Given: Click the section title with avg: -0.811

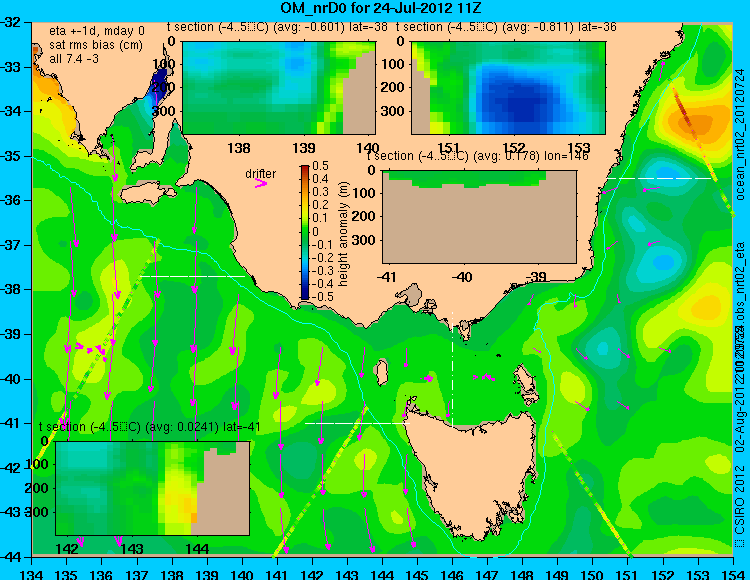Looking at the screenshot, I should 506,27.
